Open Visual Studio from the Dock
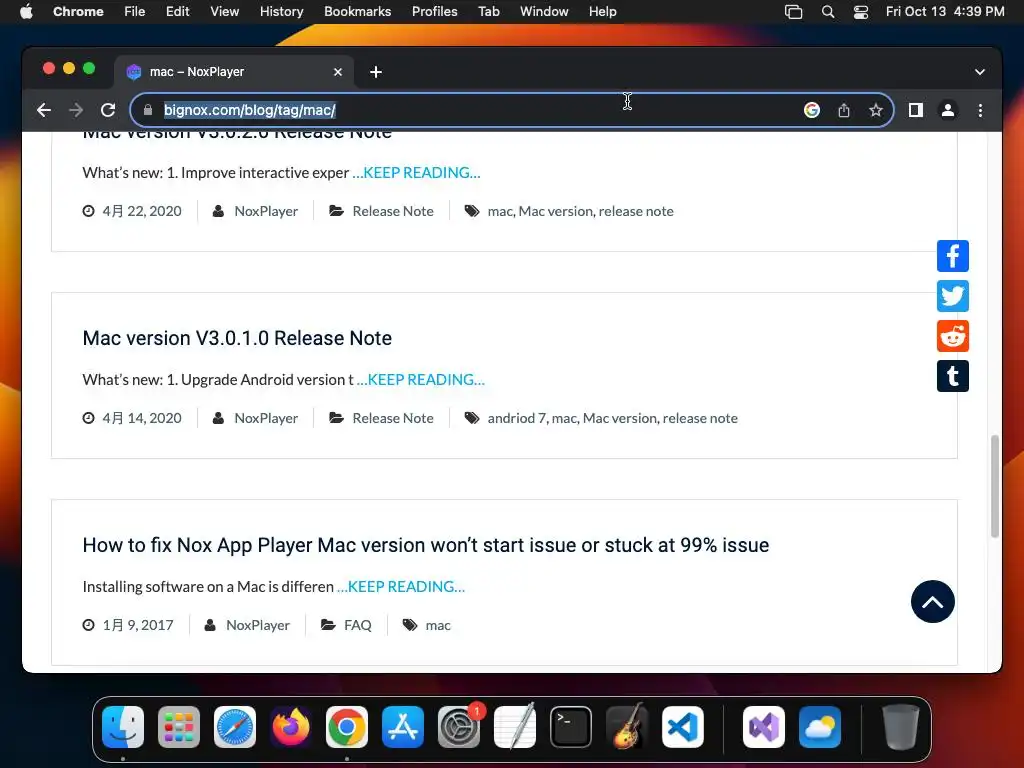Image resolution: width=1024 pixels, height=768 pixels. pos(763,727)
